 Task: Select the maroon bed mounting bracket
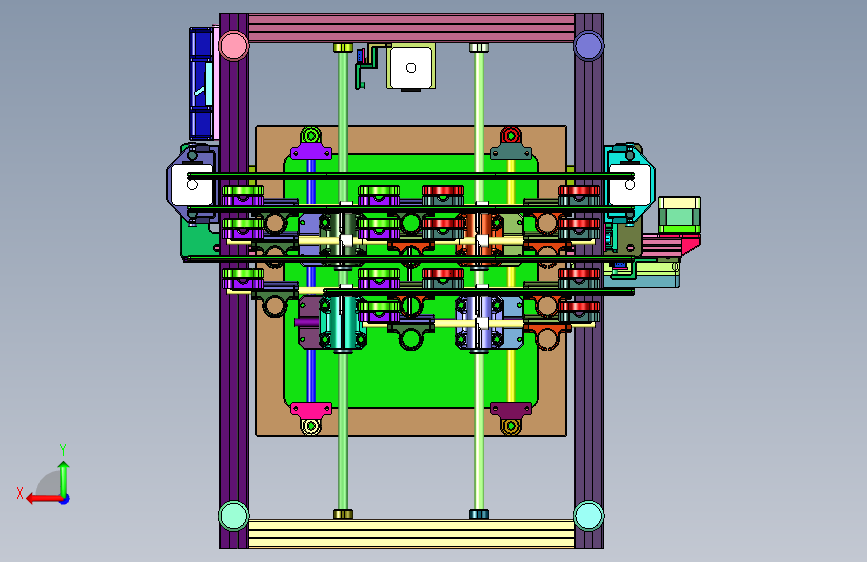[x=511, y=410]
